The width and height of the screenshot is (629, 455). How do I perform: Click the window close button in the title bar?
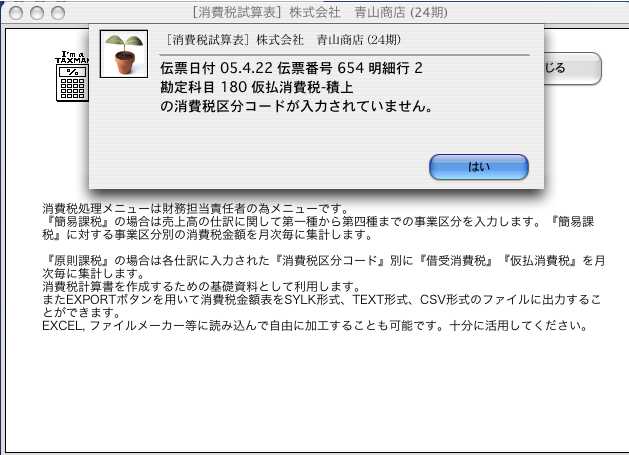click(16, 12)
